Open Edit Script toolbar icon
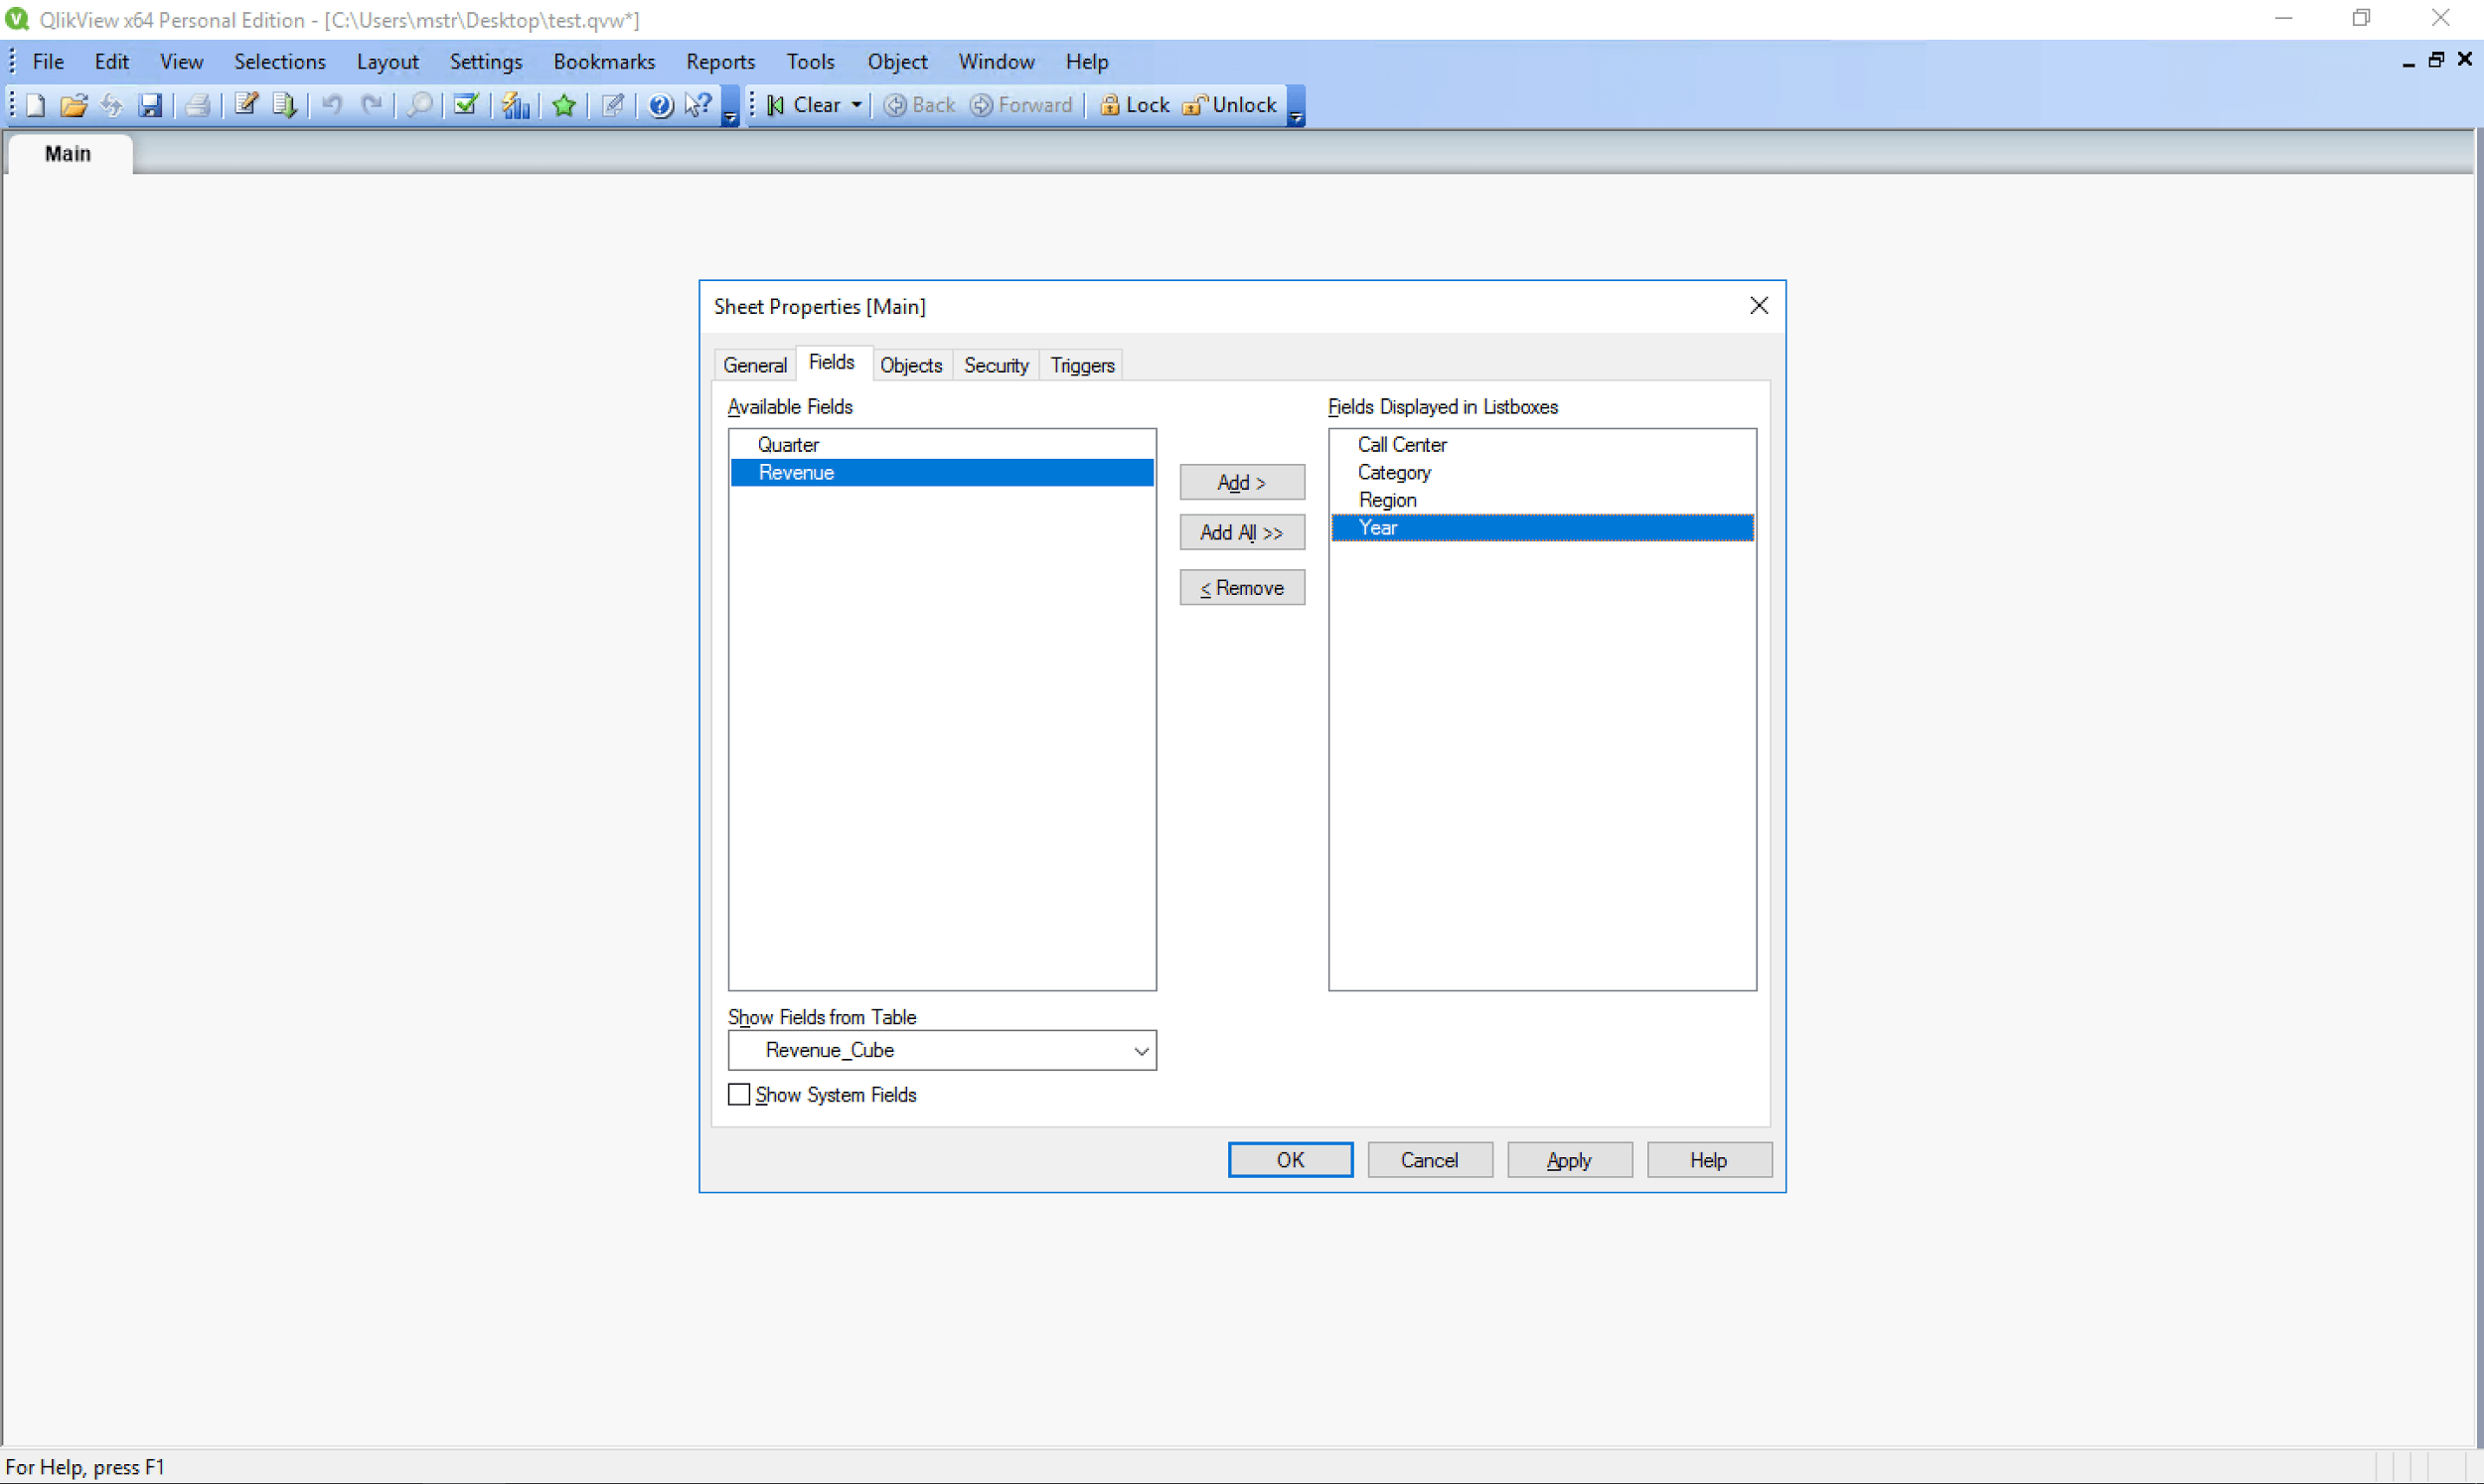The width and height of the screenshot is (2484, 1484). [x=245, y=105]
